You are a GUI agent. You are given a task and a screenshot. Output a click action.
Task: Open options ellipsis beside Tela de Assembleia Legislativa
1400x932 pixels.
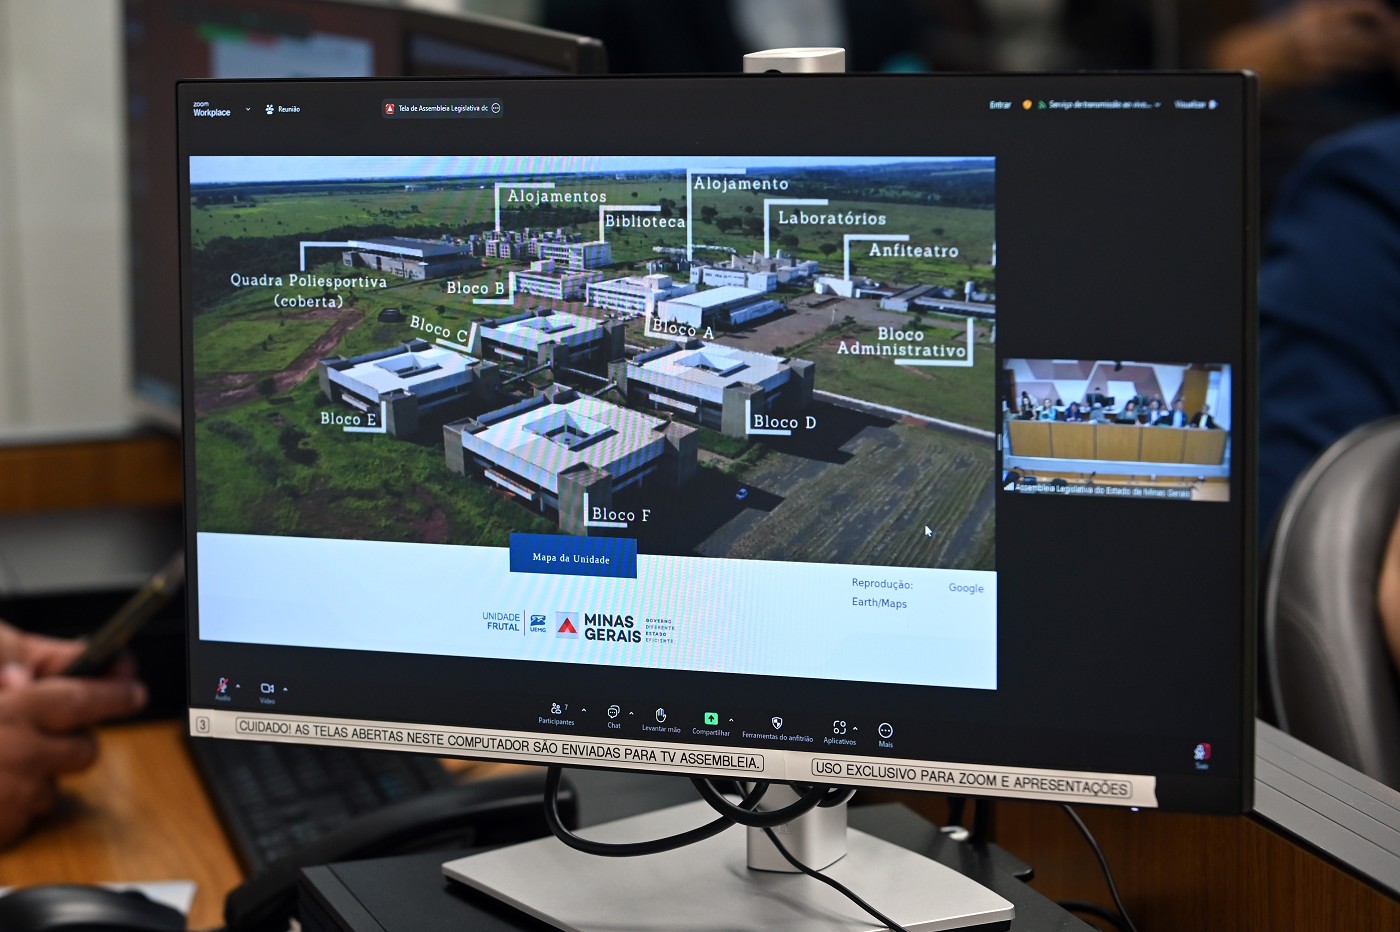496,108
